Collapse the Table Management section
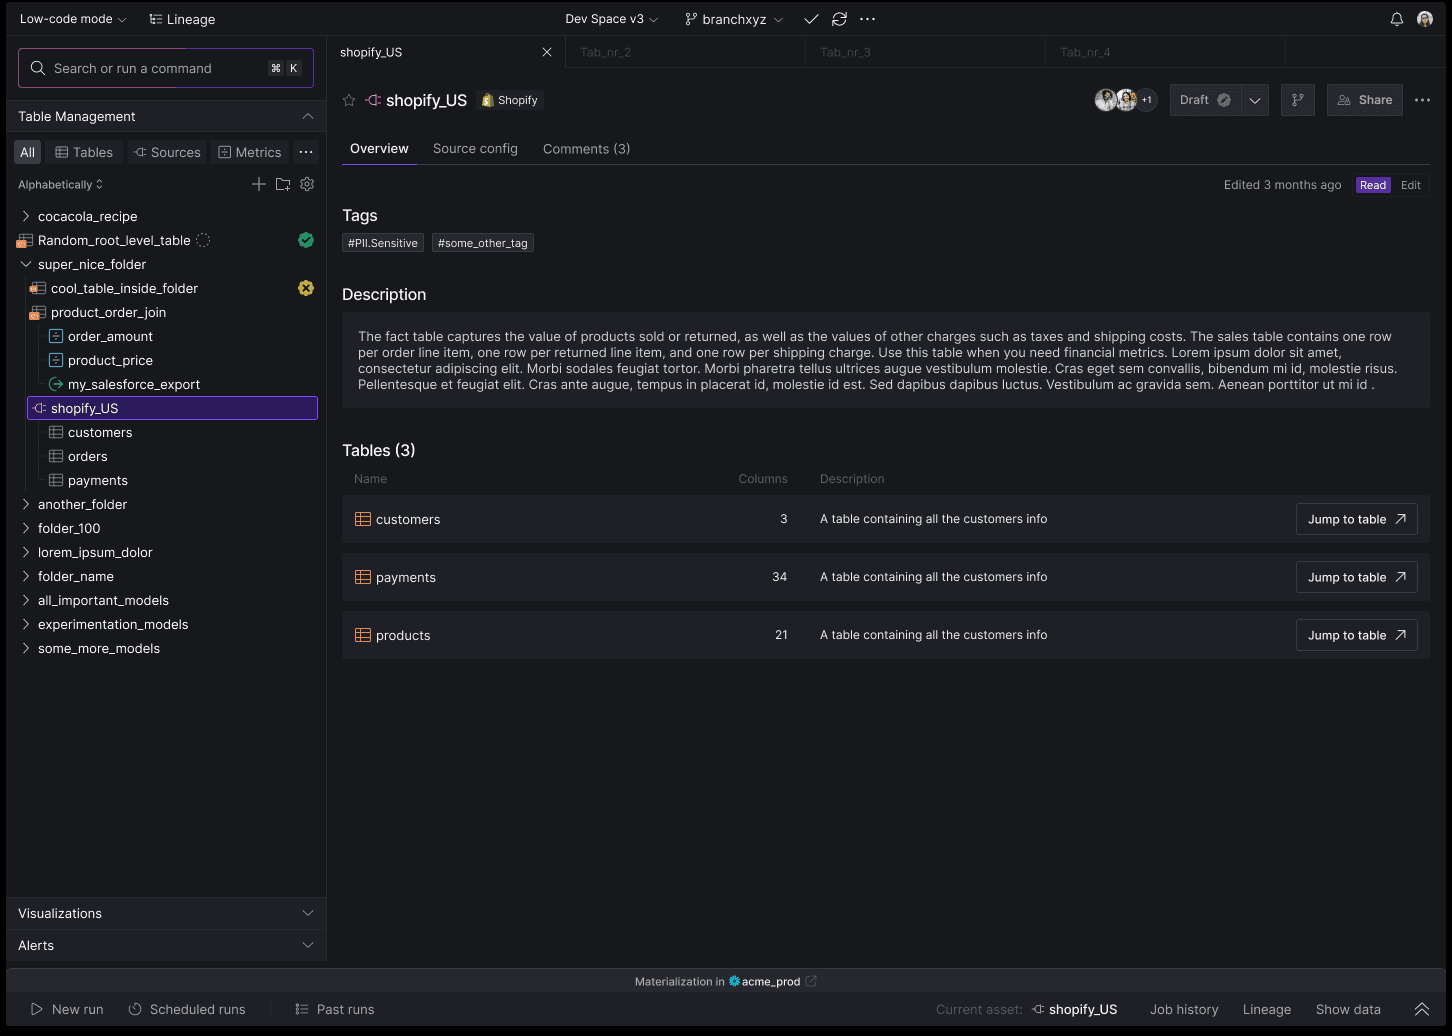This screenshot has width=1452, height=1036. pos(308,116)
